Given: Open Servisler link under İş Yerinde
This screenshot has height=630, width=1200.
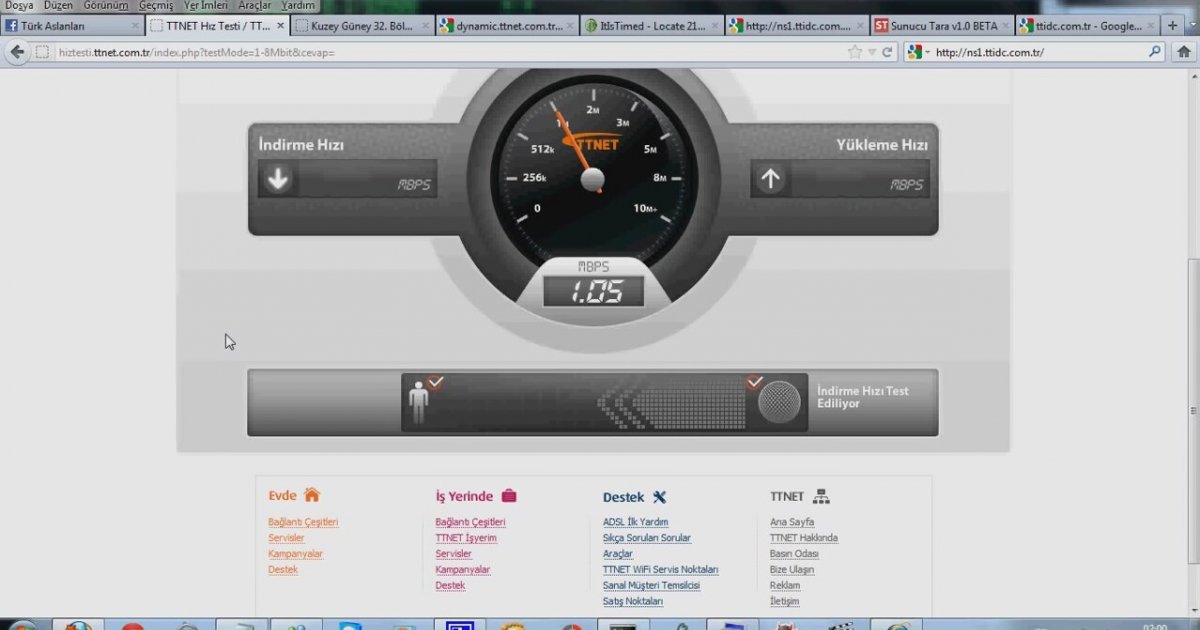Looking at the screenshot, I should click(453, 554).
